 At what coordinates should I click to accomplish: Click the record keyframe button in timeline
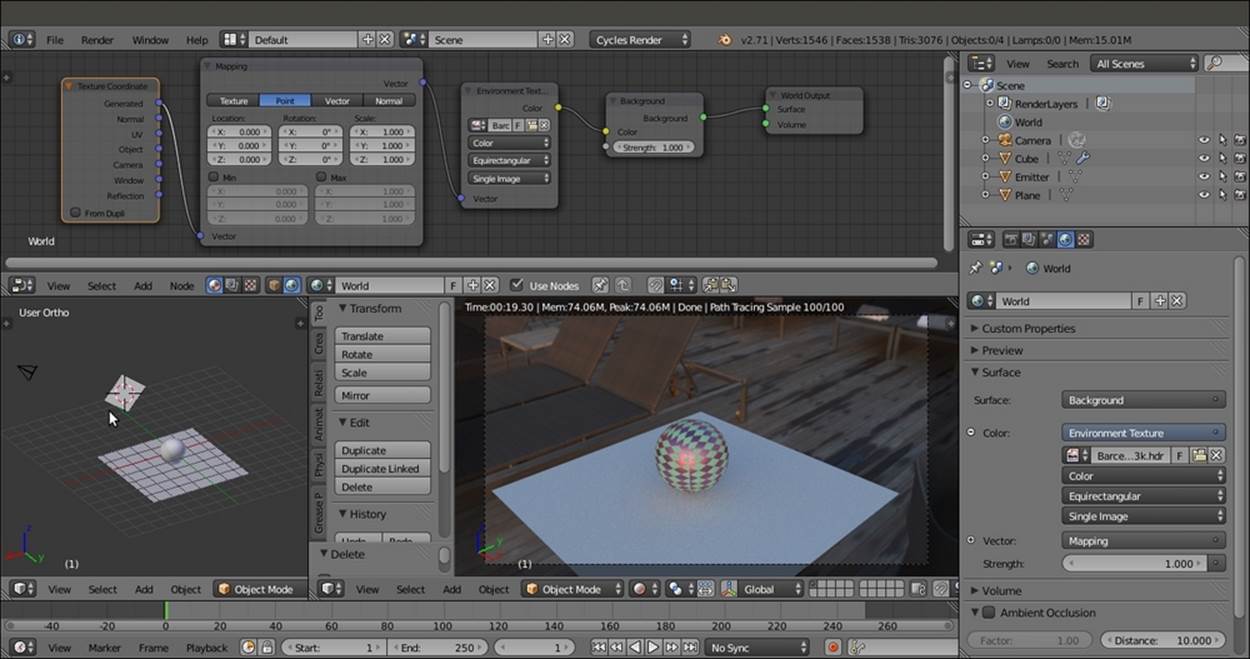(832, 647)
